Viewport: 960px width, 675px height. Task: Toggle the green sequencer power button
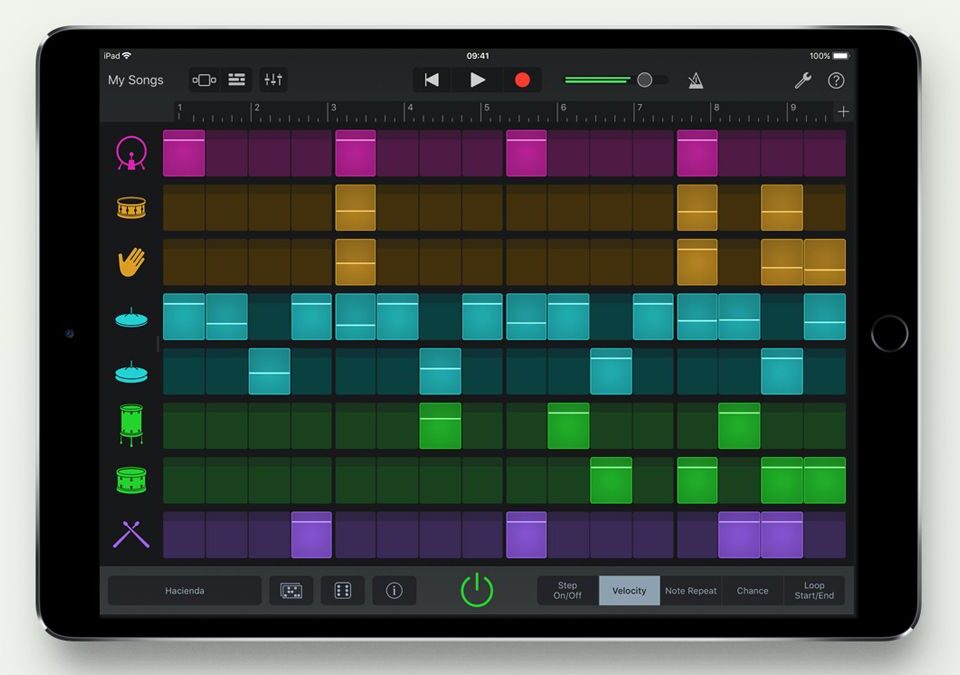(x=477, y=590)
